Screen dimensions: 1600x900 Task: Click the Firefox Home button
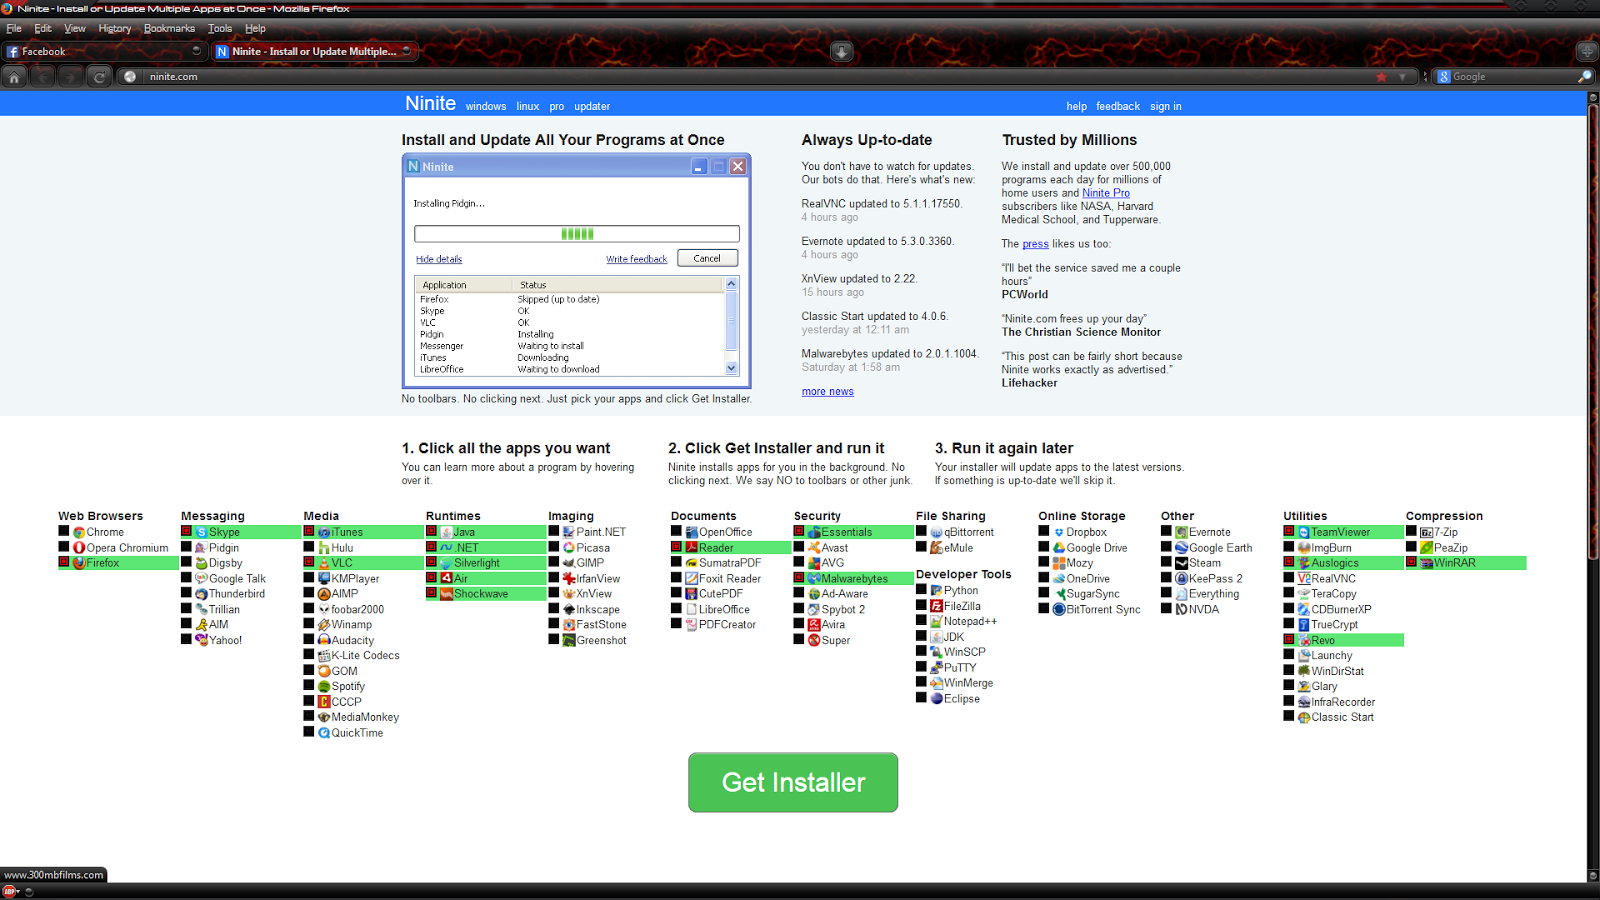14,76
